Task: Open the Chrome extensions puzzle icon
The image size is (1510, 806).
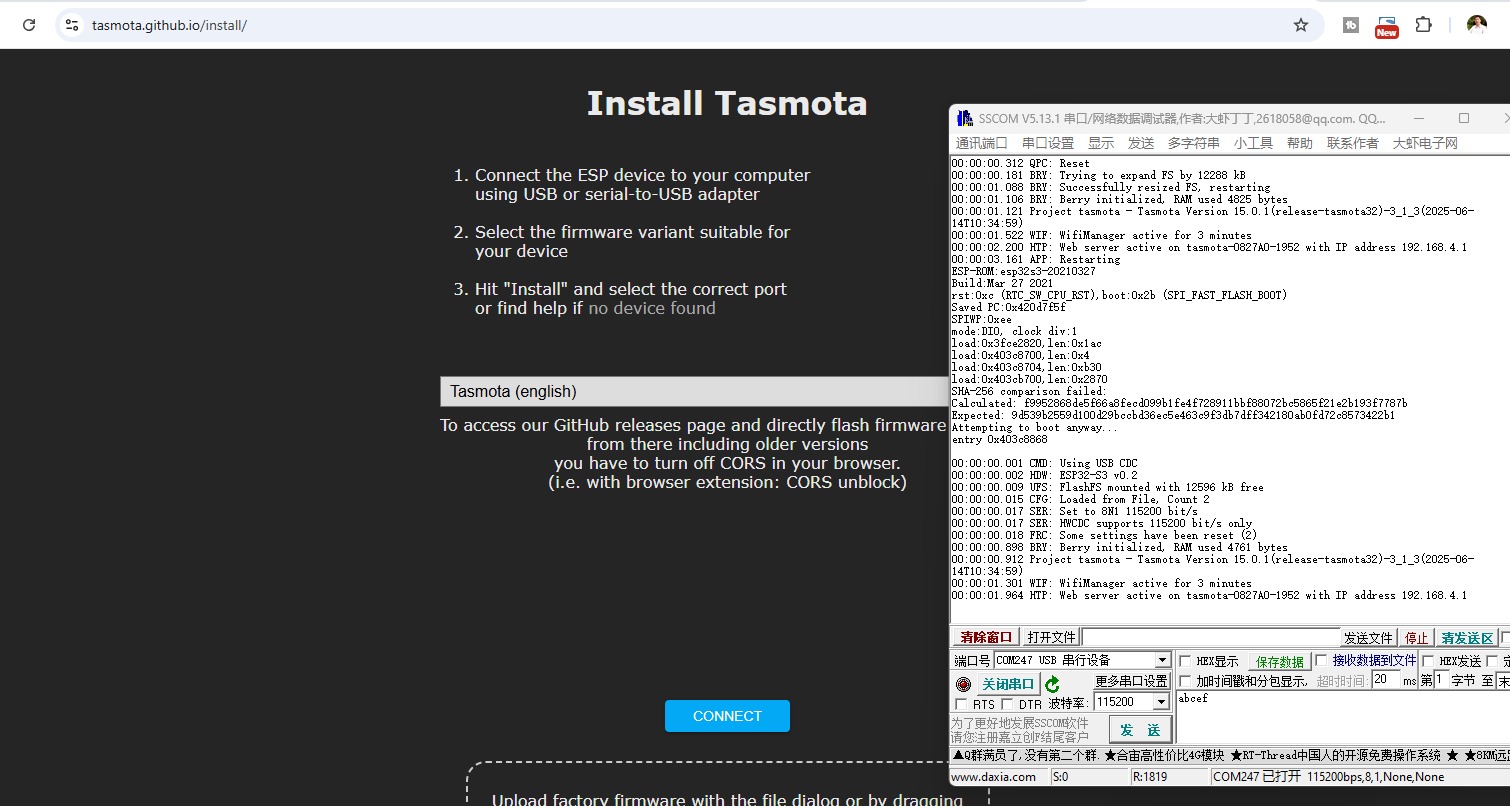Action: pyautogui.click(x=1423, y=25)
